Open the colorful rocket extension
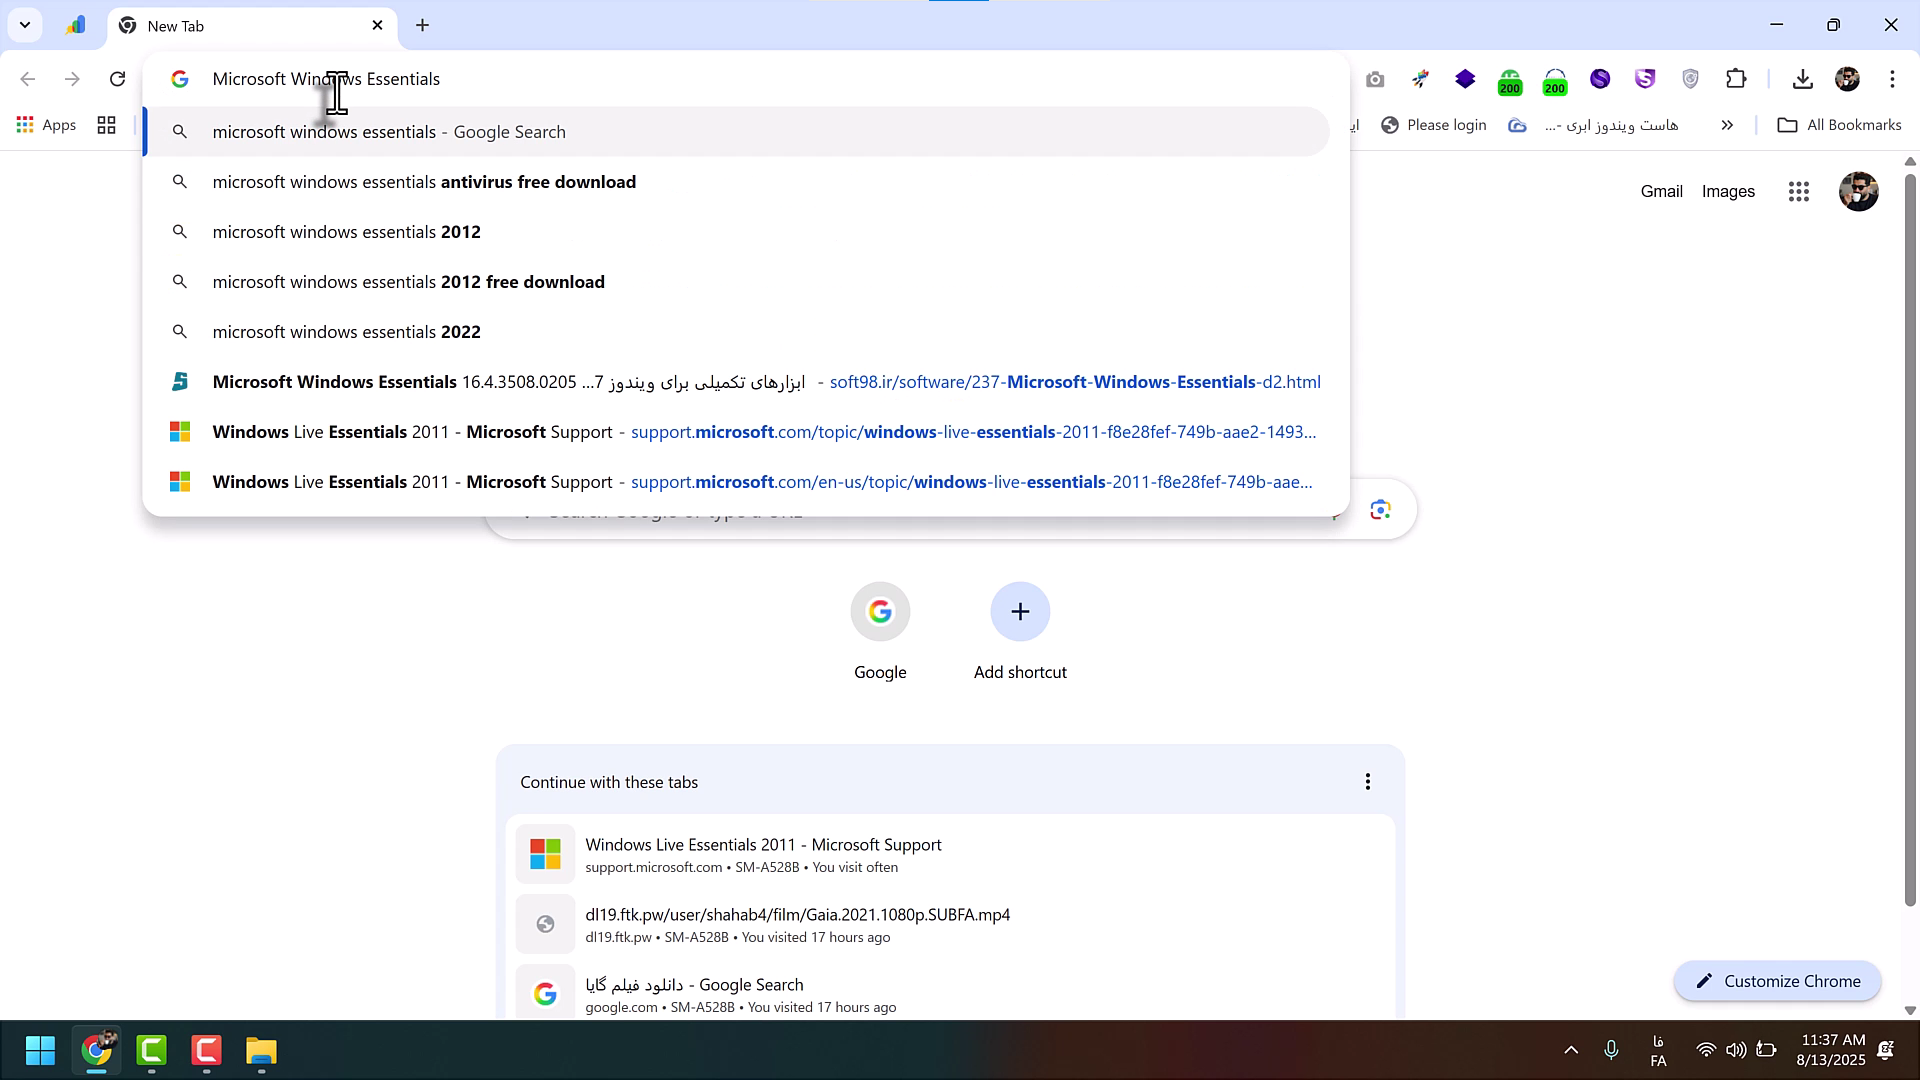This screenshot has width=1920, height=1080. [1420, 79]
